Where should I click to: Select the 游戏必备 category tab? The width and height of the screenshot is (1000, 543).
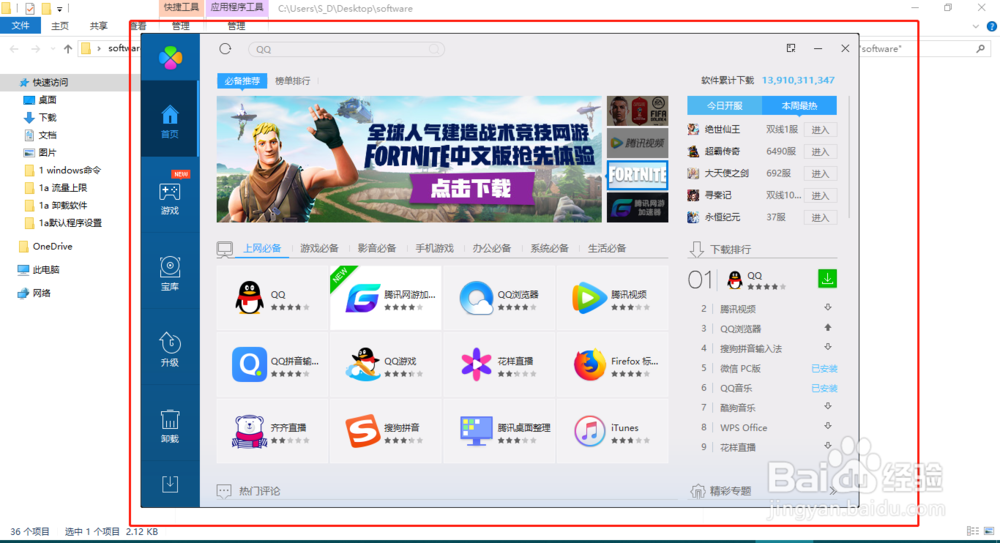tap(320, 248)
